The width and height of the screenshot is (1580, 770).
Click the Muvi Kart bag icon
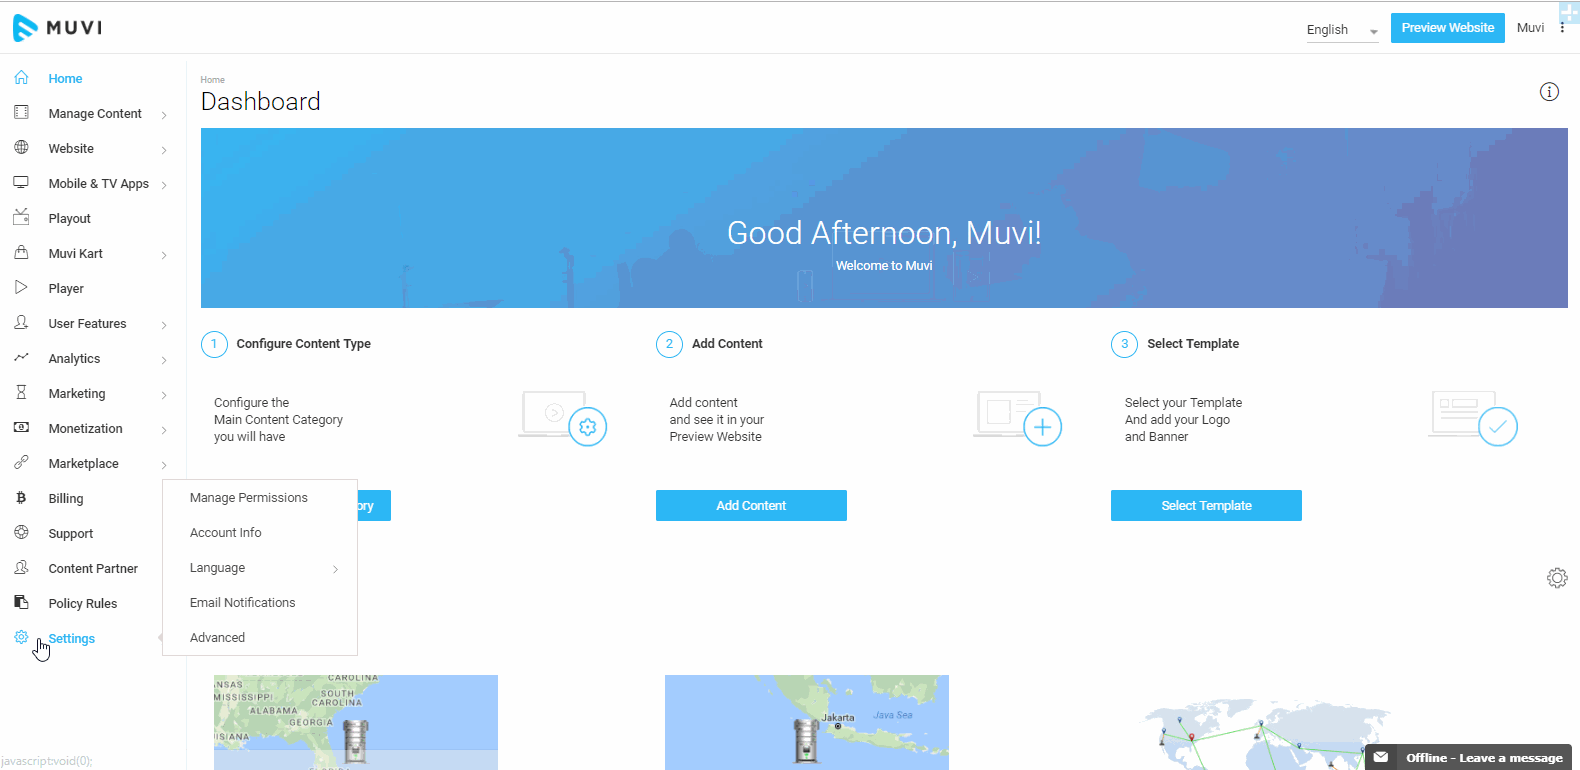click(21, 252)
